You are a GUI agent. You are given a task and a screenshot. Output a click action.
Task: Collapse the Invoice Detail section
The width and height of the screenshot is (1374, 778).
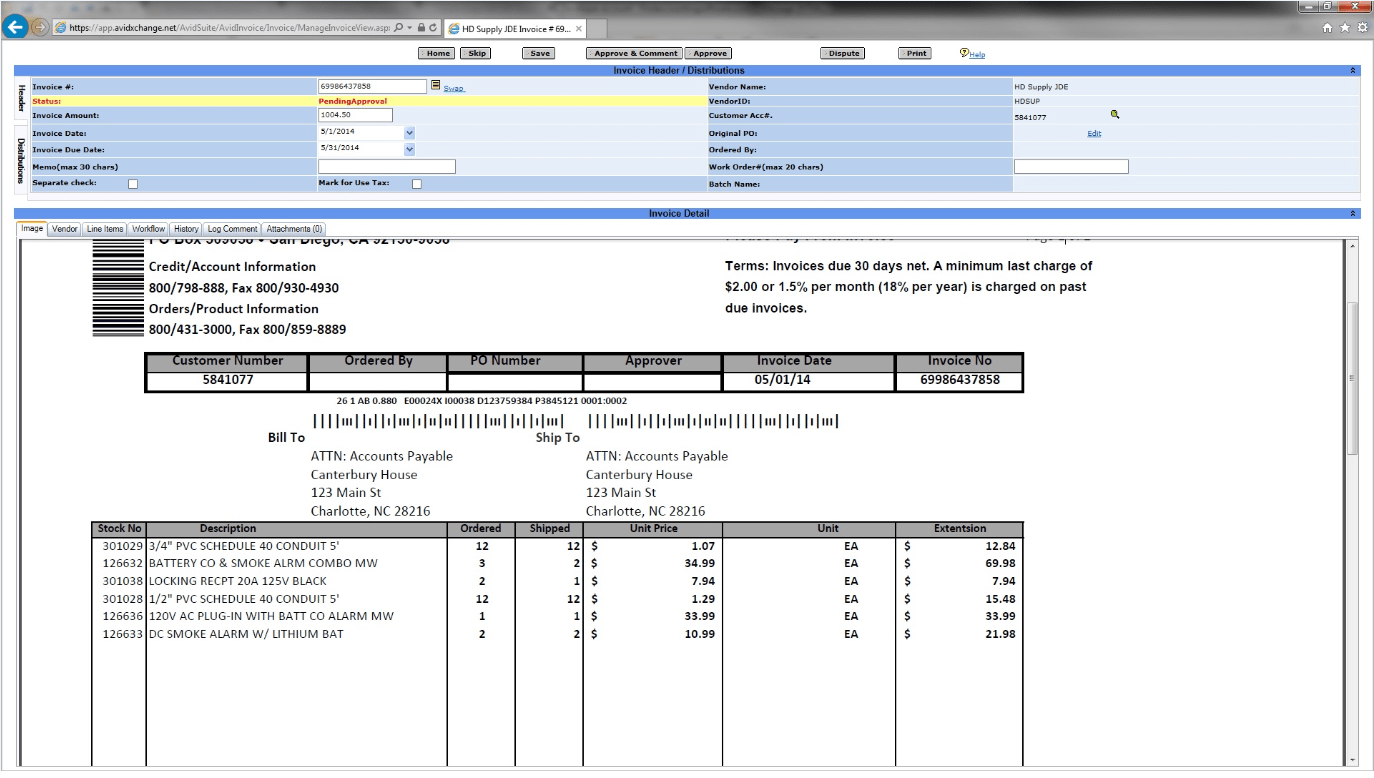pos(1353,214)
